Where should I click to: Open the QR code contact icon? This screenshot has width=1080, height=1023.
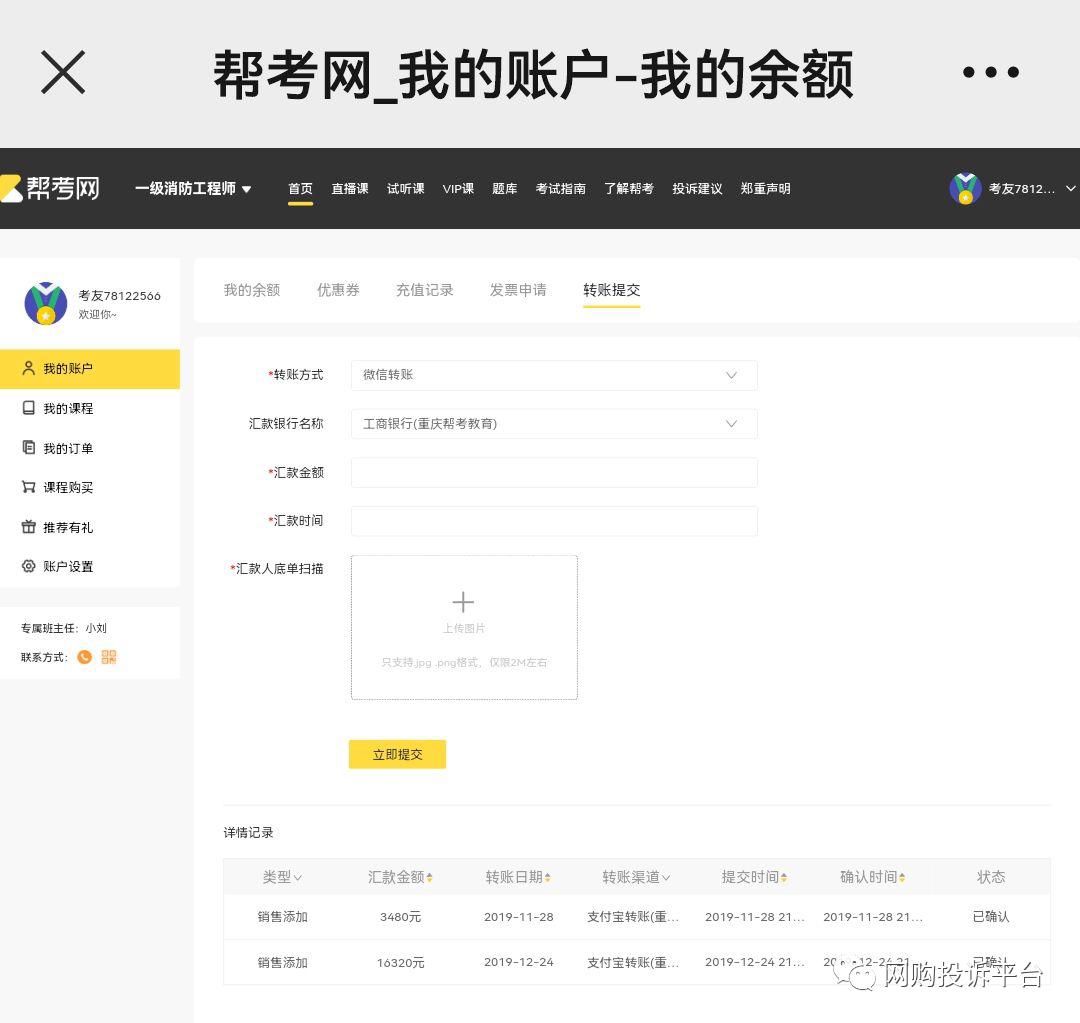108,657
